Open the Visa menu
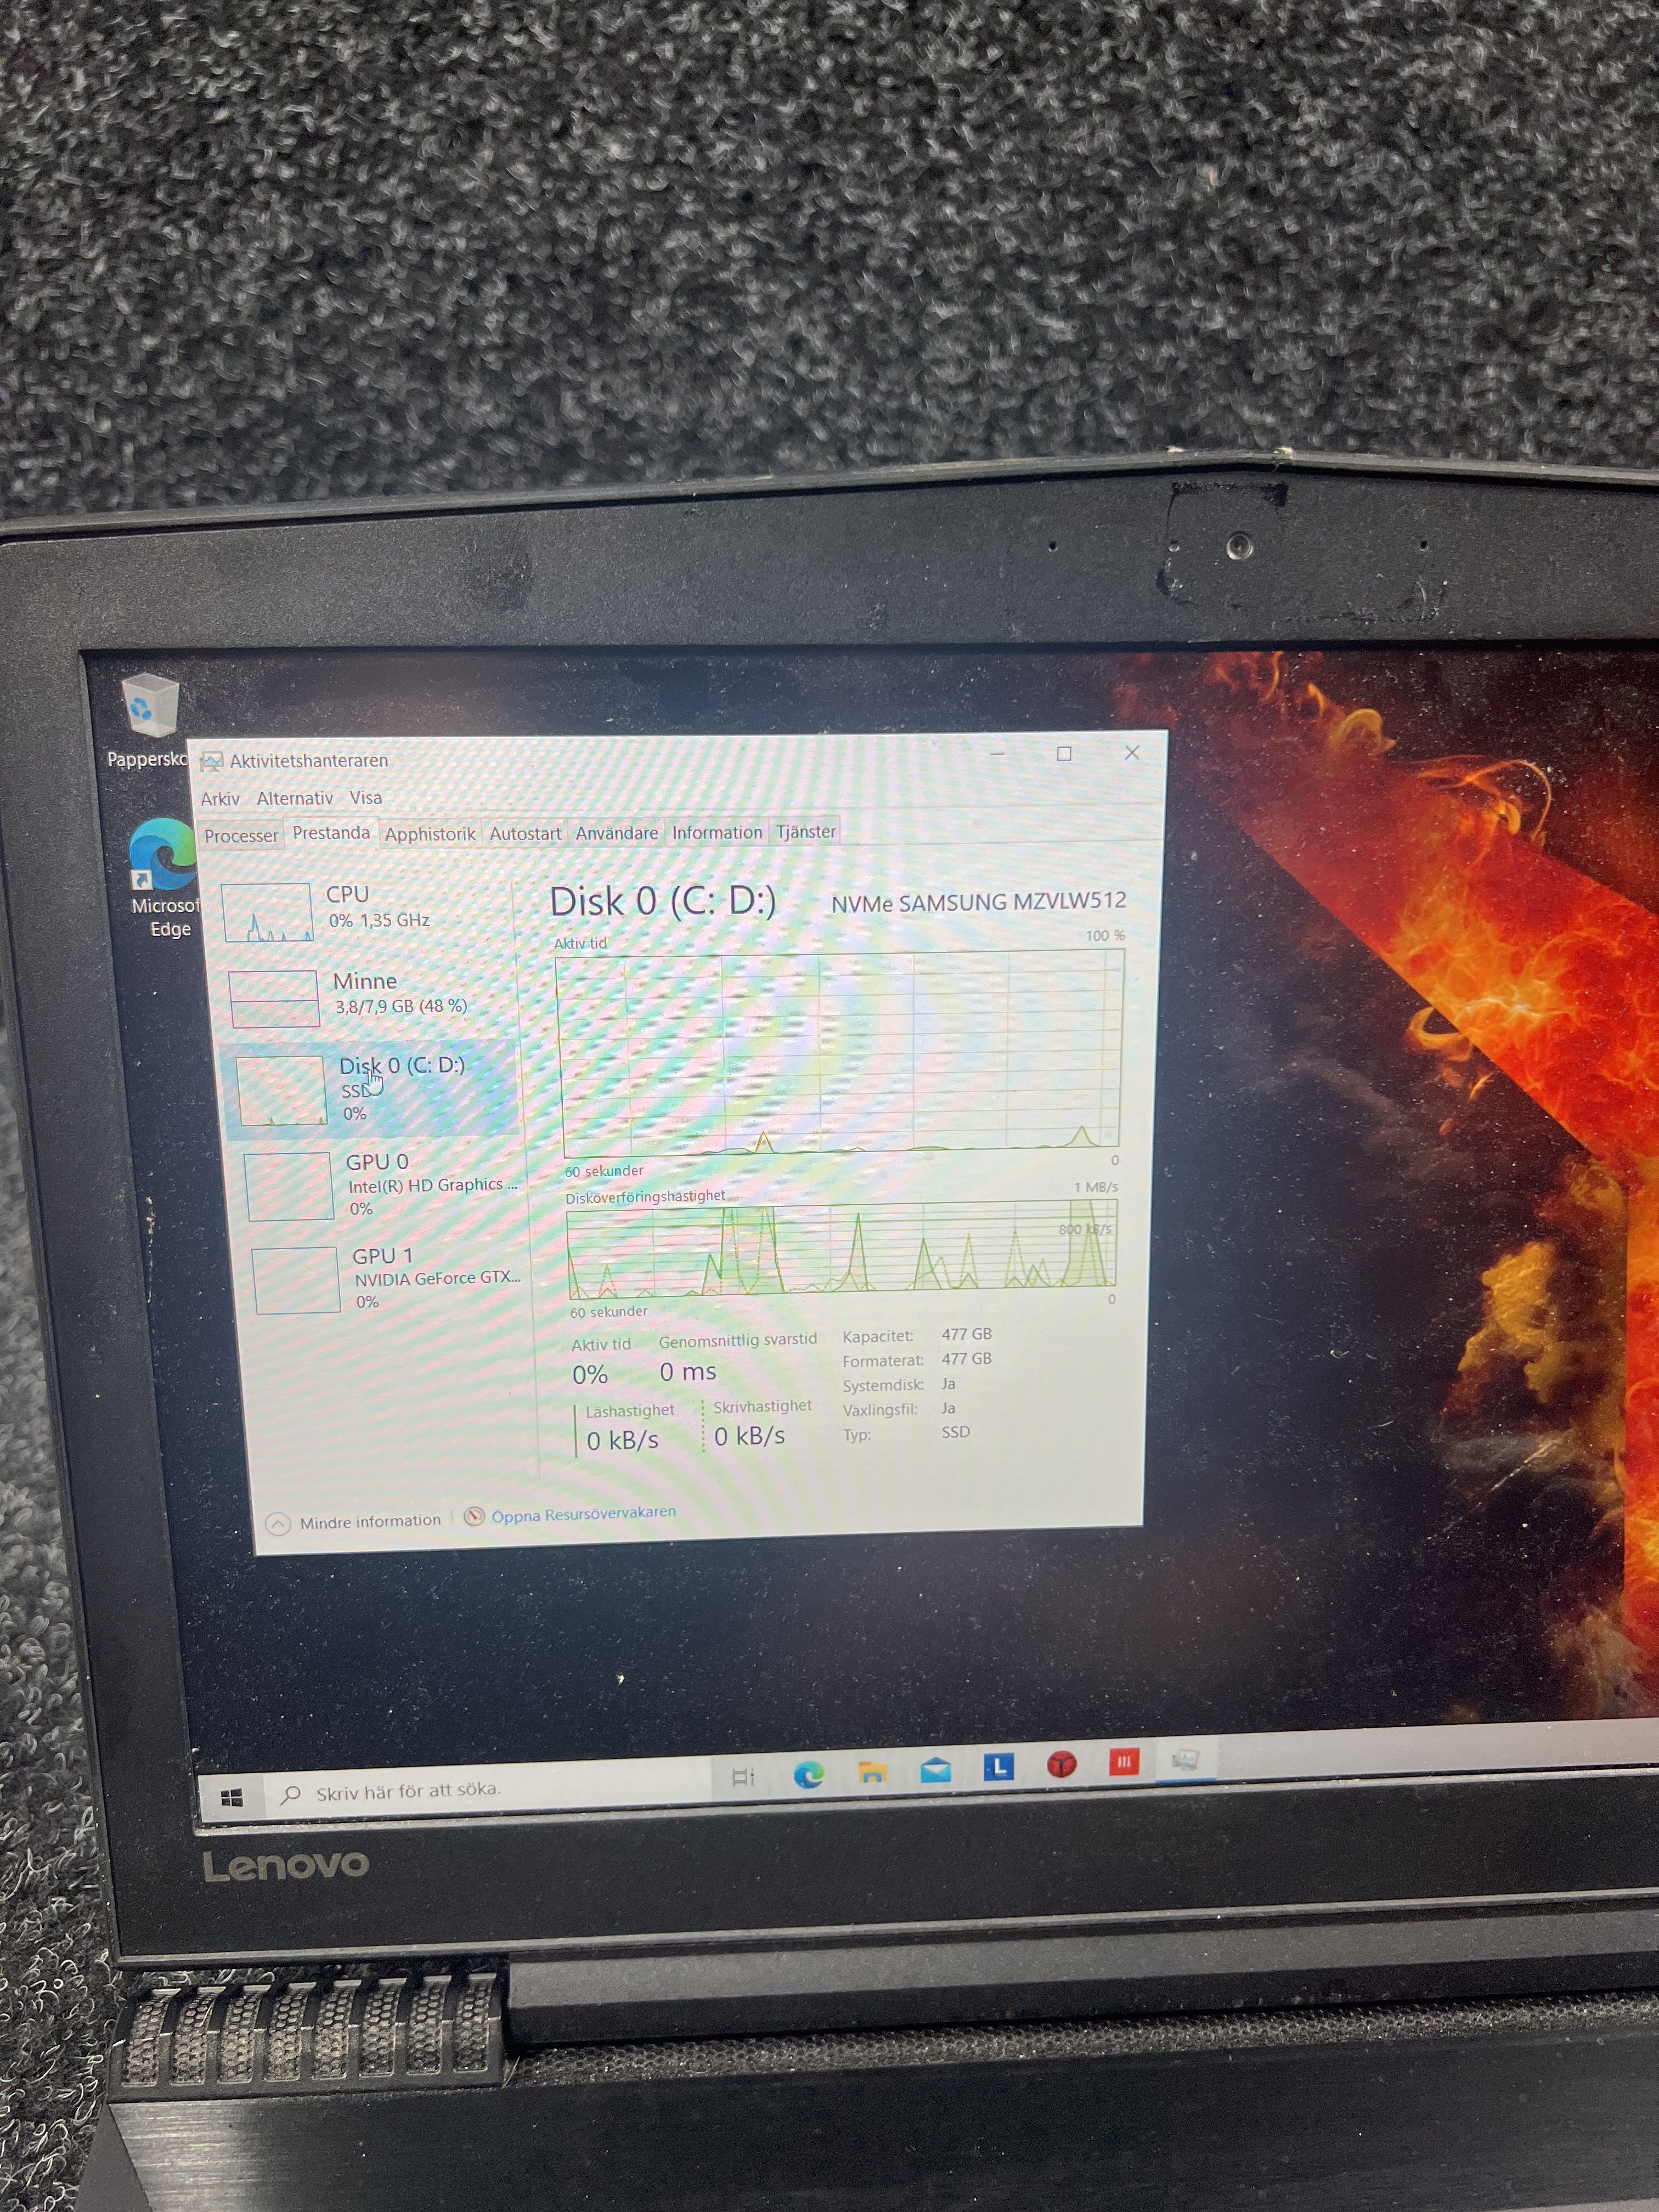The width and height of the screenshot is (1659, 2212). tap(365, 797)
